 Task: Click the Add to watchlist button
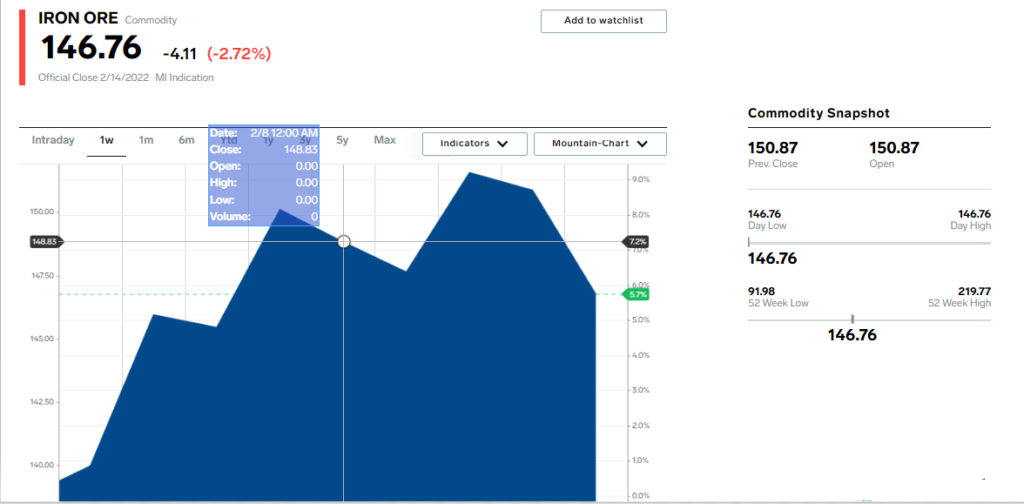603,21
